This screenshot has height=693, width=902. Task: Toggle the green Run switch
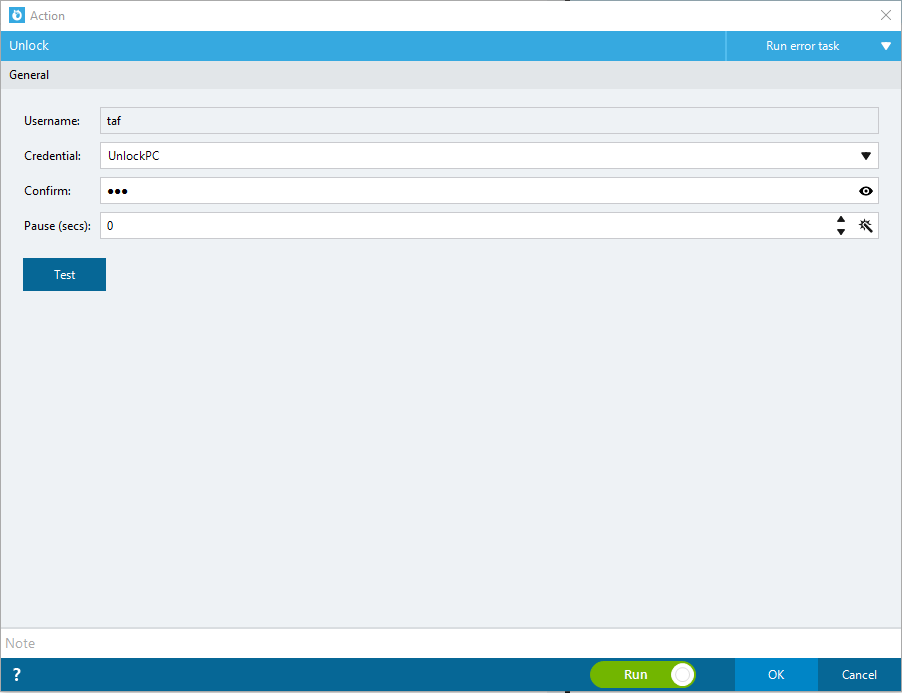coord(643,675)
